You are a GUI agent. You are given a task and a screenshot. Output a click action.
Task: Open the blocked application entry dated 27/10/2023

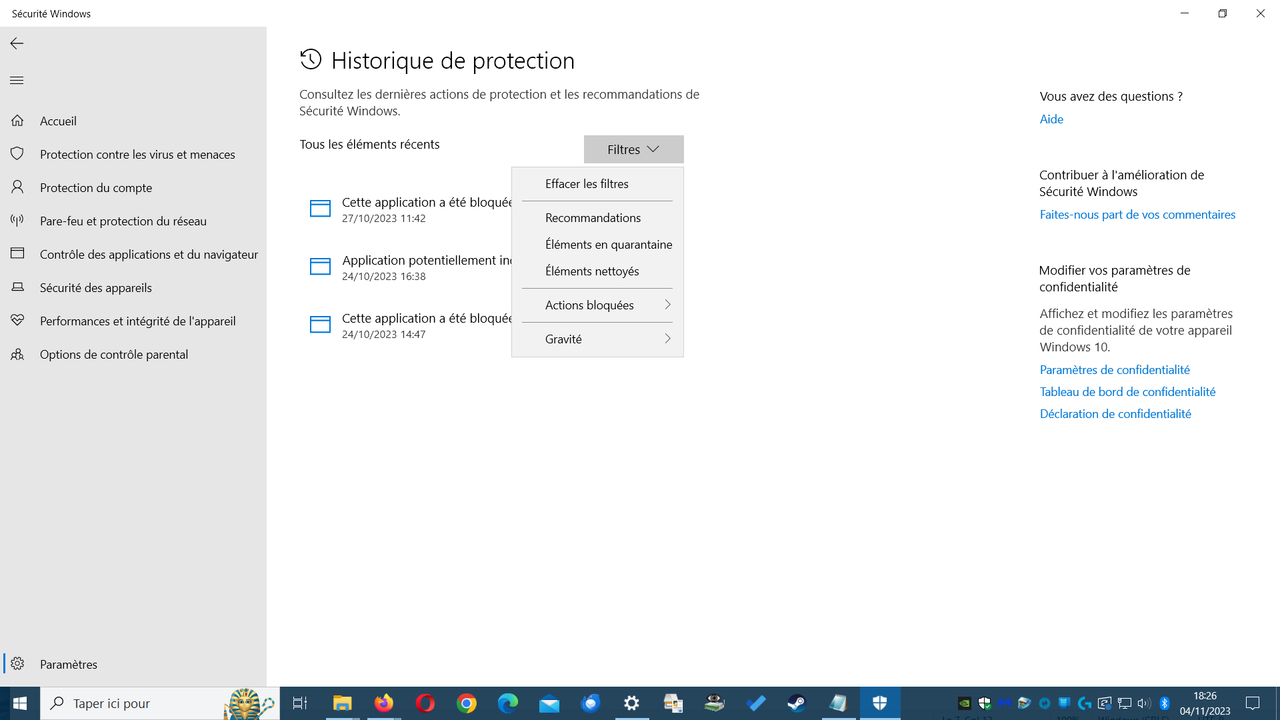pyautogui.click(x=420, y=208)
